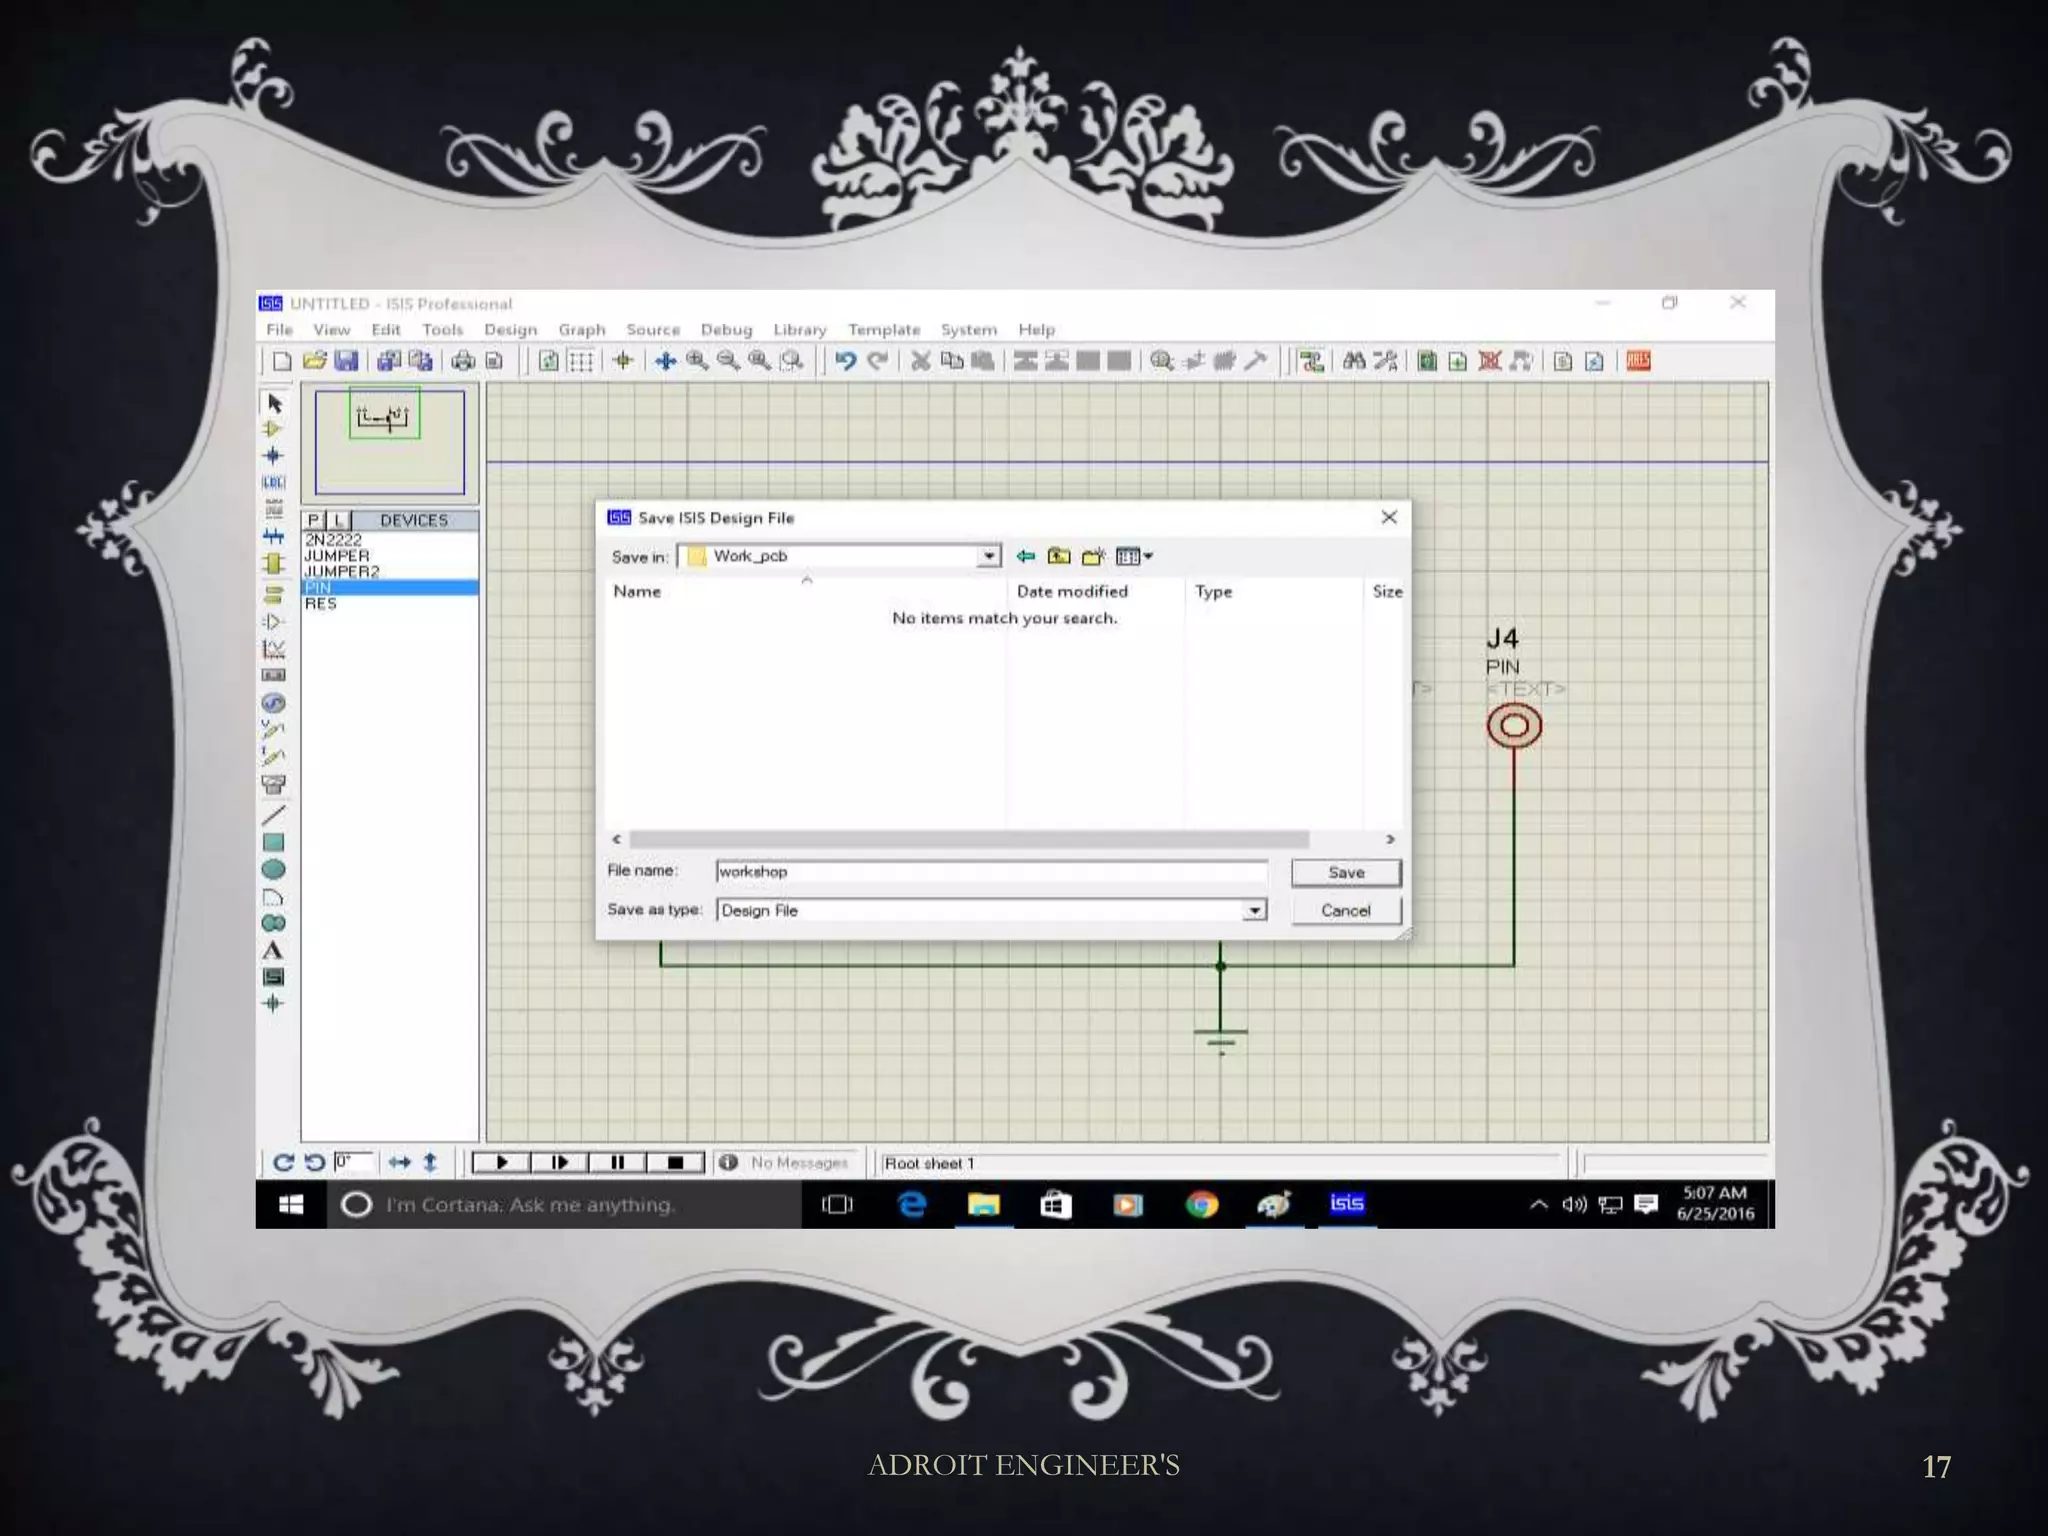Open the Library menu

(799, 329)
